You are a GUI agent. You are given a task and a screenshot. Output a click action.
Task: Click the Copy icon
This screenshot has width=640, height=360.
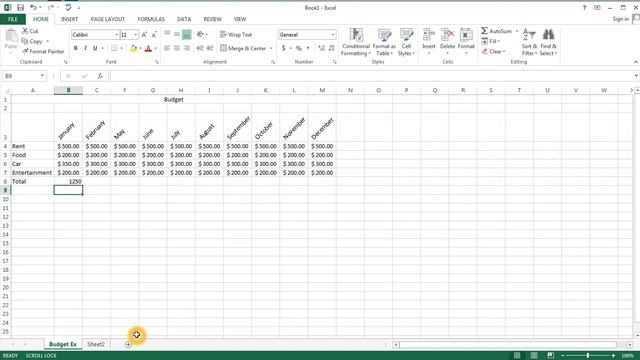coord(25,41)
